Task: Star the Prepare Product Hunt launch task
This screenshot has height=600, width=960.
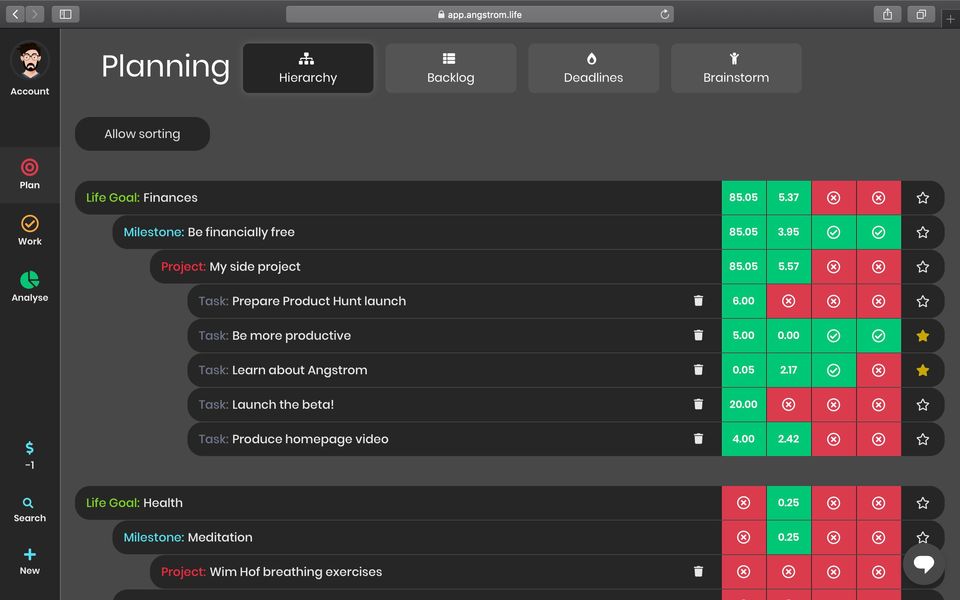Action: [x=923, y=301]
